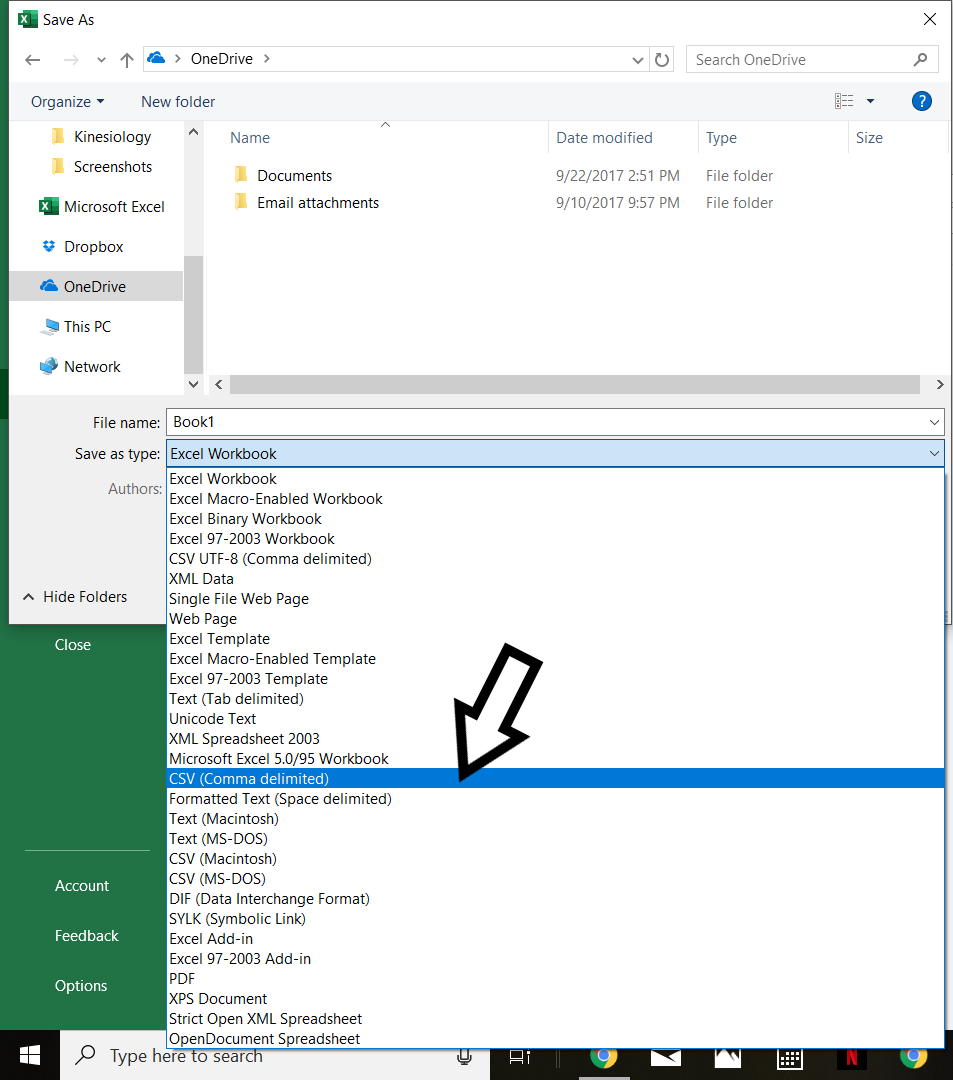Close the Save As dialog
Screen dimensions: 953x1080
tap(930, 19)
